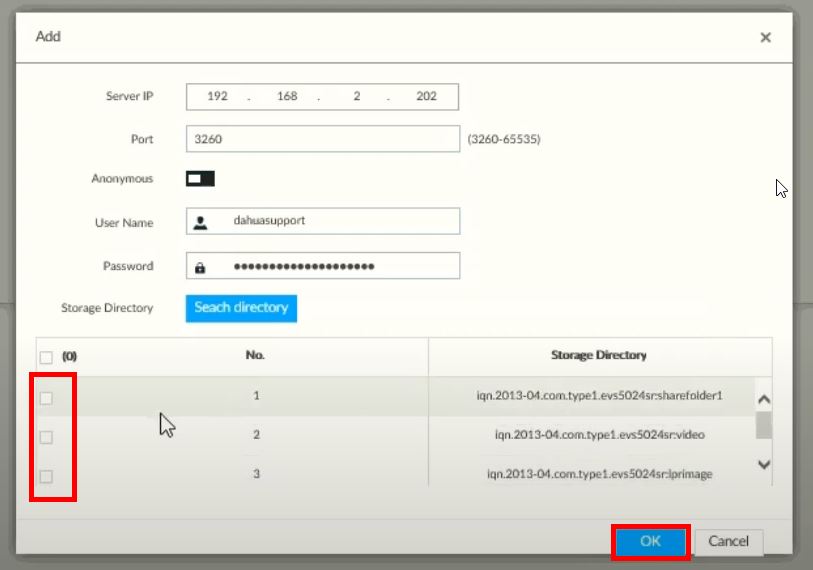
Task: Click the scroll up arrow in the directory list
Action: coord(764,399)
